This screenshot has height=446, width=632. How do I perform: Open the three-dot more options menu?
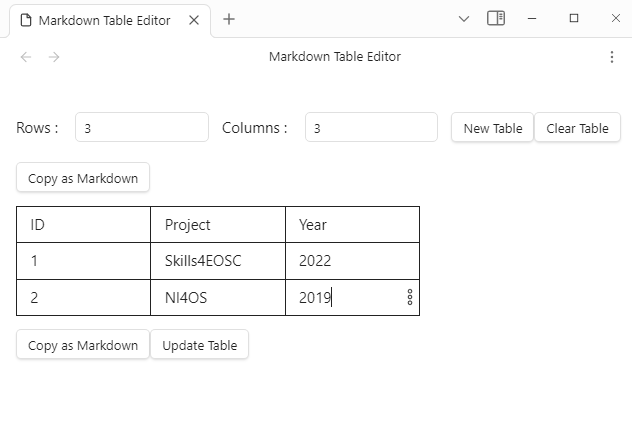[x=612, y=57]
